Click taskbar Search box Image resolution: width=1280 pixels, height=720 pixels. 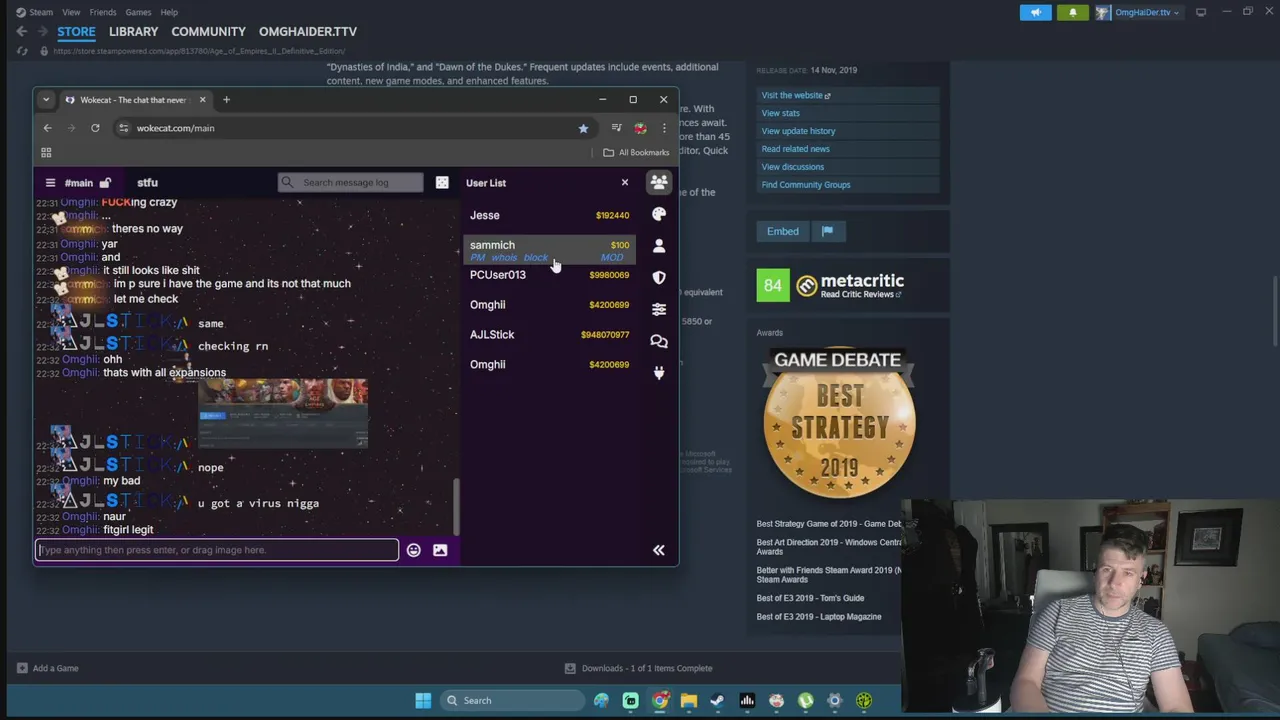513,700
